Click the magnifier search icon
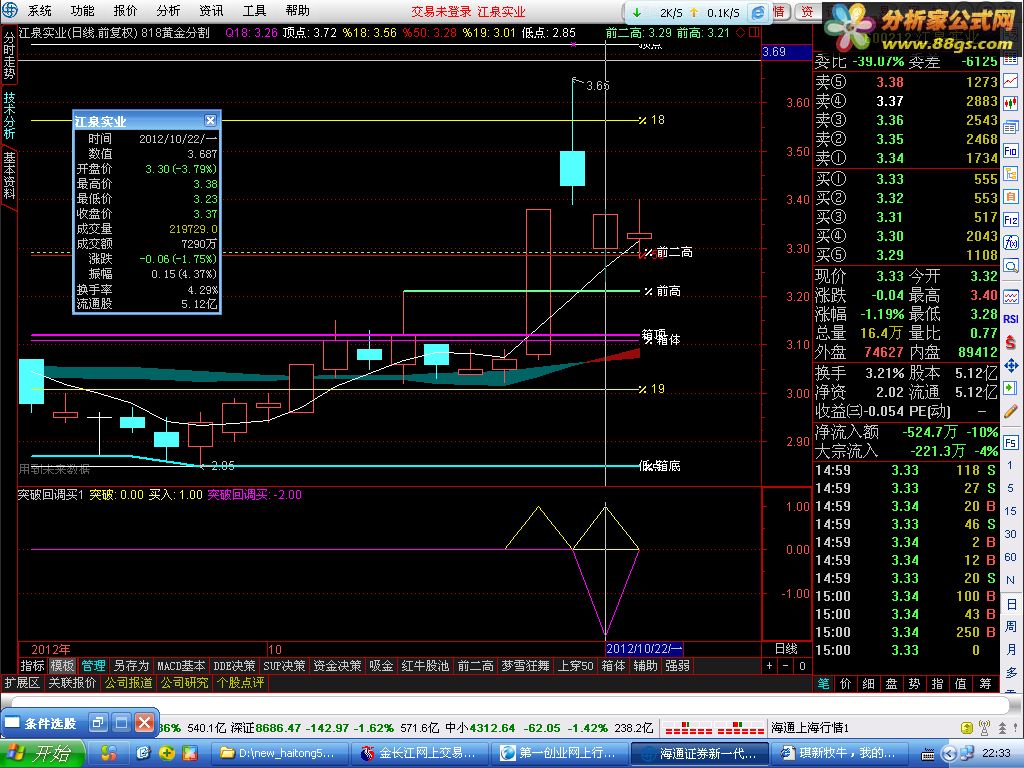Screen dimensions: 1024x768 [1011, 266]
